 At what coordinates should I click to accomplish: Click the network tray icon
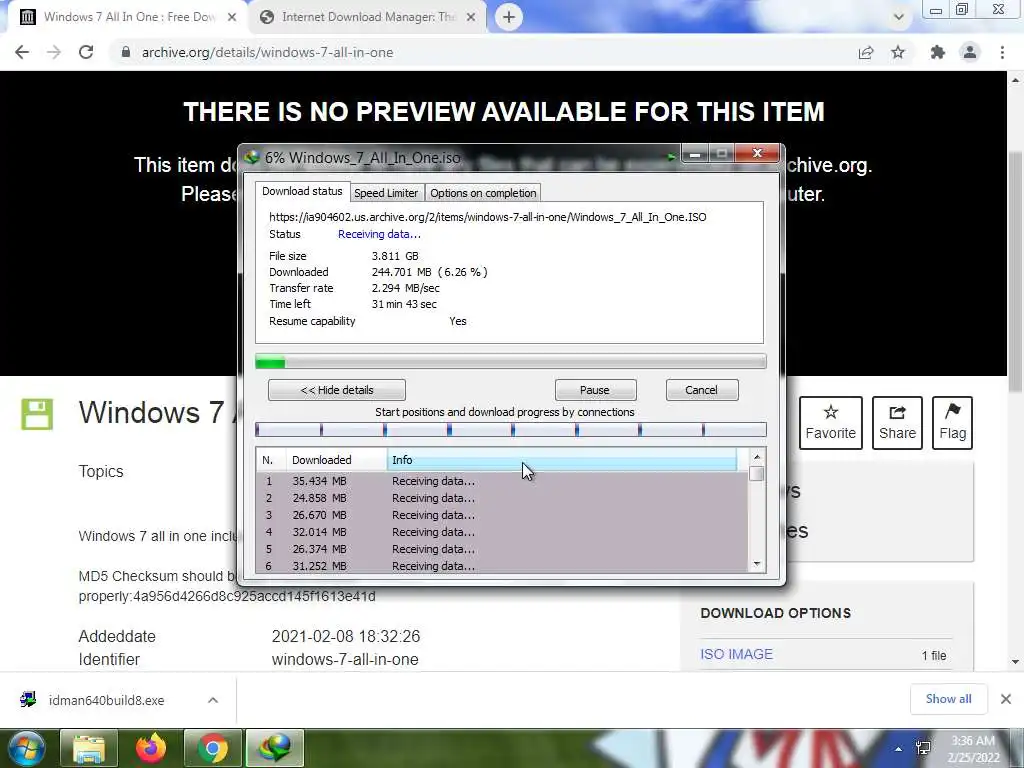[x=923, y=749]
